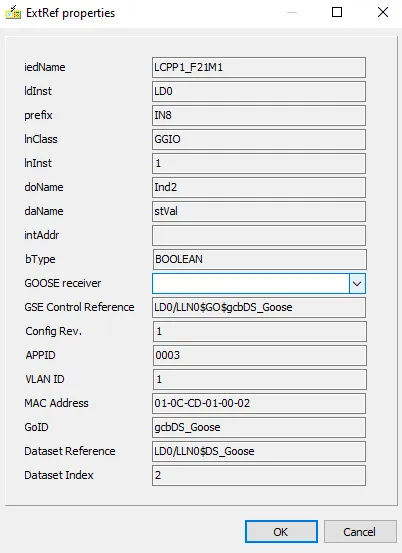
Task: Select the prefix field with IN8
Action: pos(259,115)
